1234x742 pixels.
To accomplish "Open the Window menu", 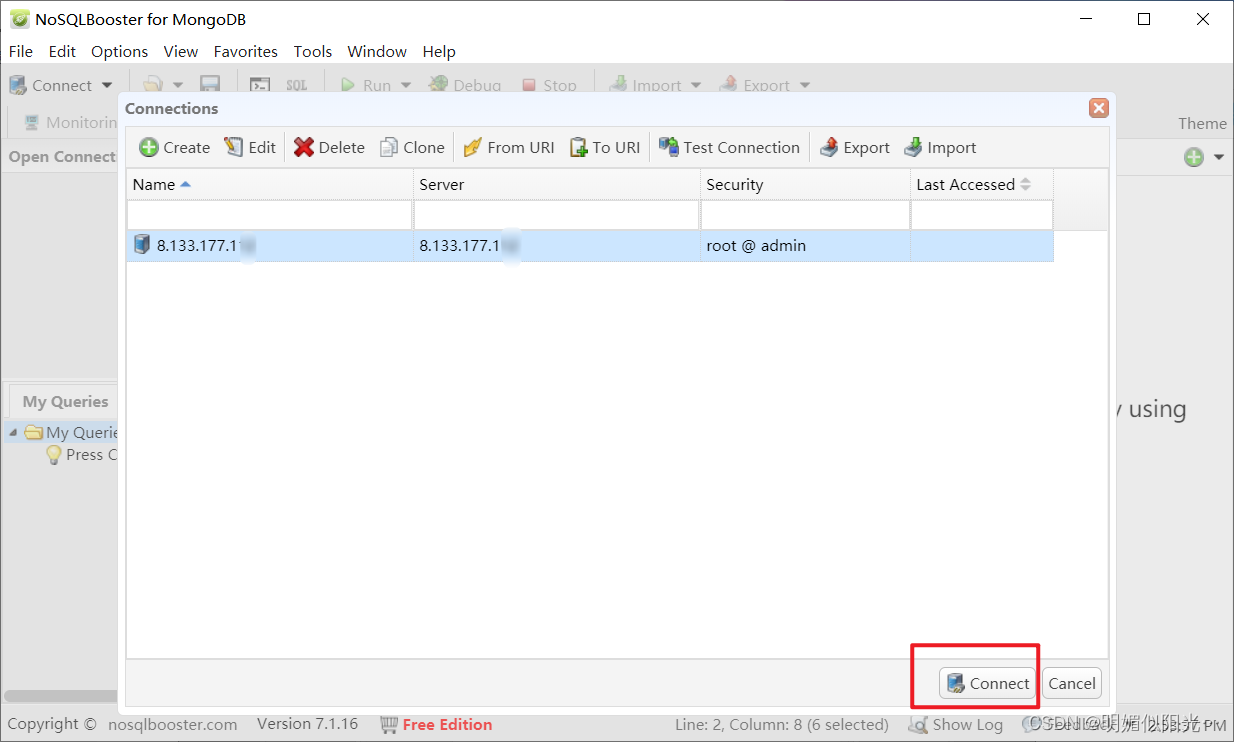I will pyautogui.click(x=377, y=51).
